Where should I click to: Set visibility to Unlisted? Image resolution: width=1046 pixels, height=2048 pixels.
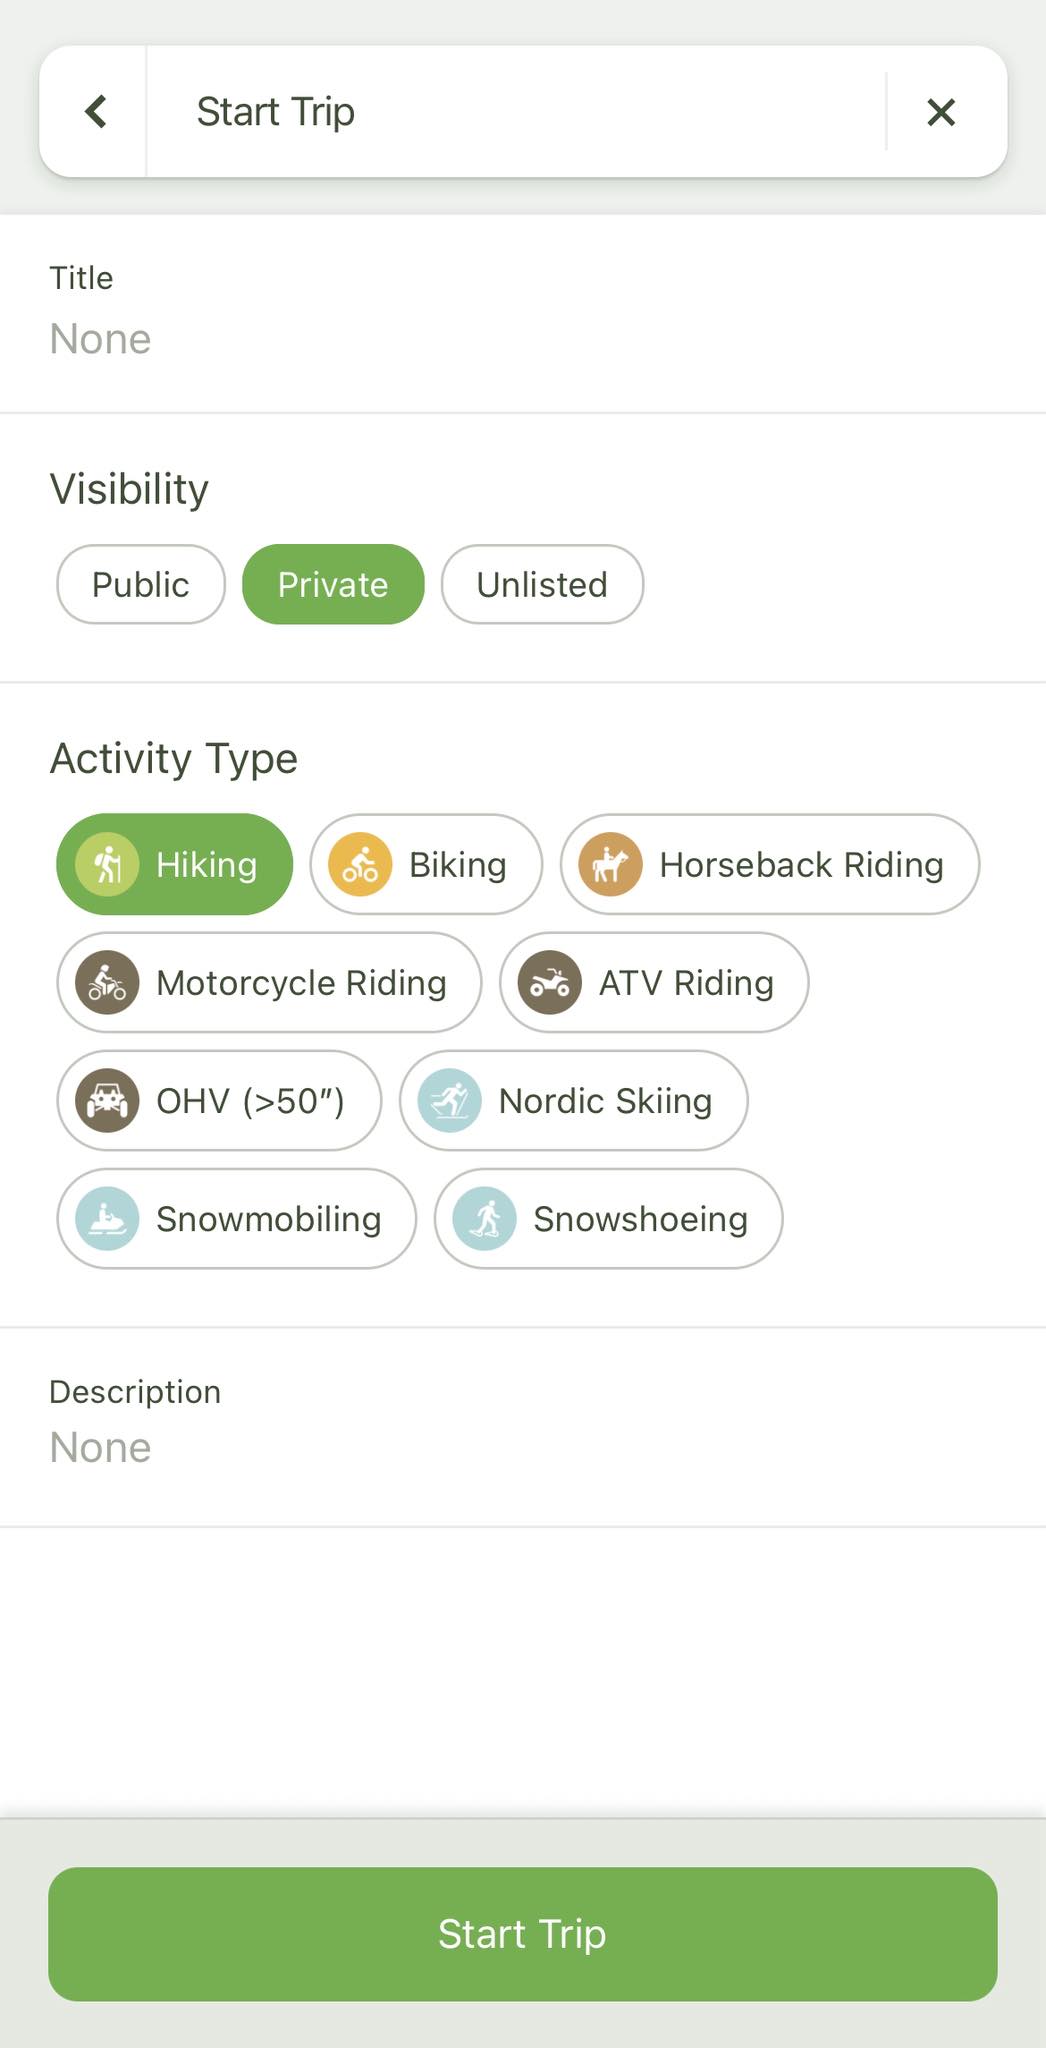pyautogui.click(x=542, y=584)
